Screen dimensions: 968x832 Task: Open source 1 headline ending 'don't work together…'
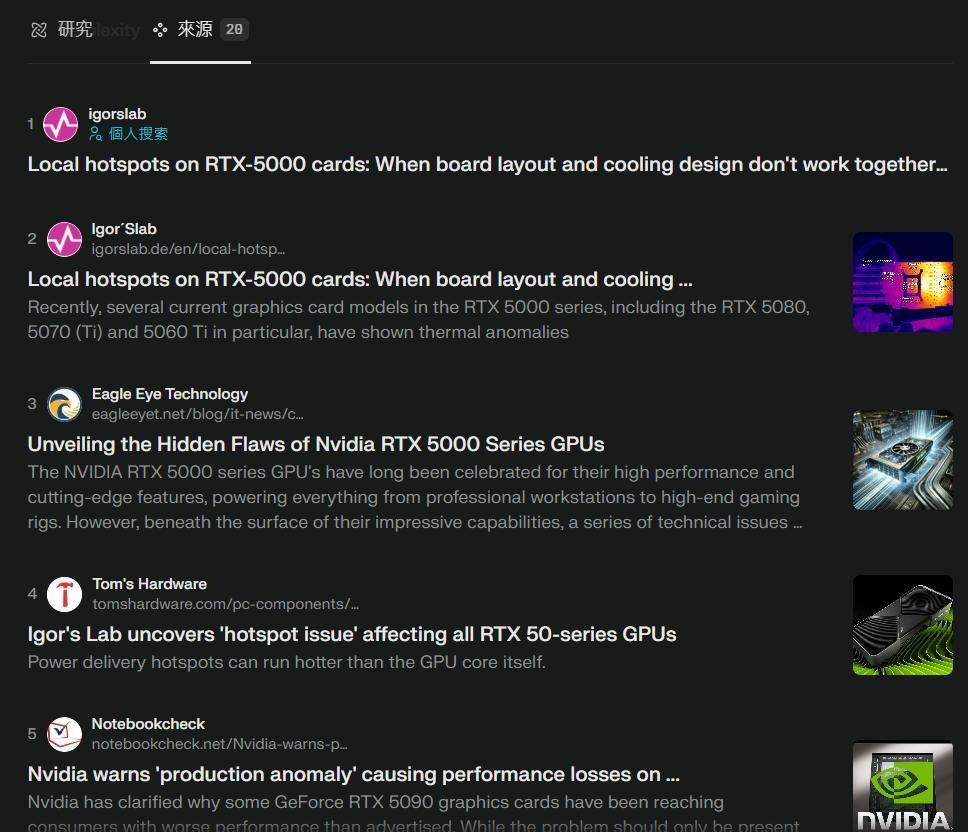488,164
